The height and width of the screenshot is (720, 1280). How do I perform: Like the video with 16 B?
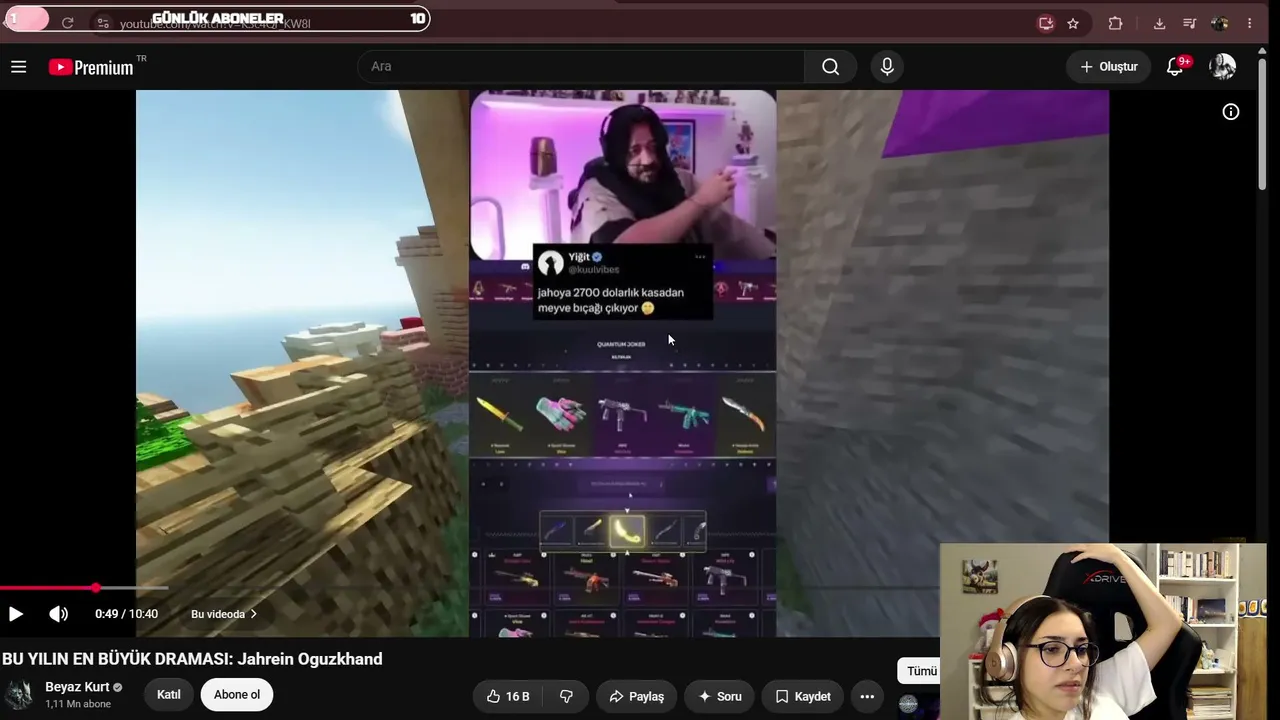pos(509,696)
